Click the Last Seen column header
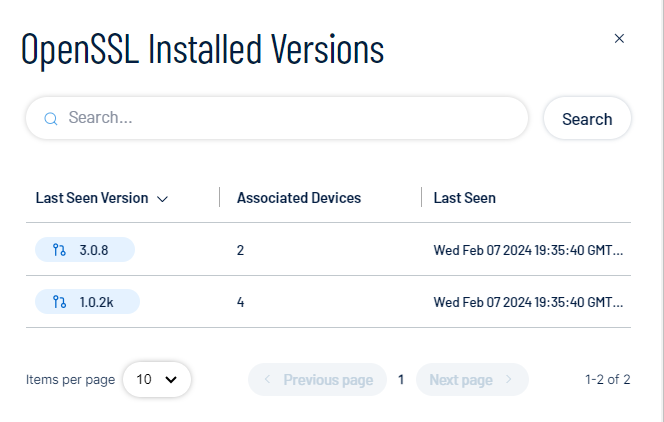The width and height of the screenshot is (664, 422). [x=465, y=198]
